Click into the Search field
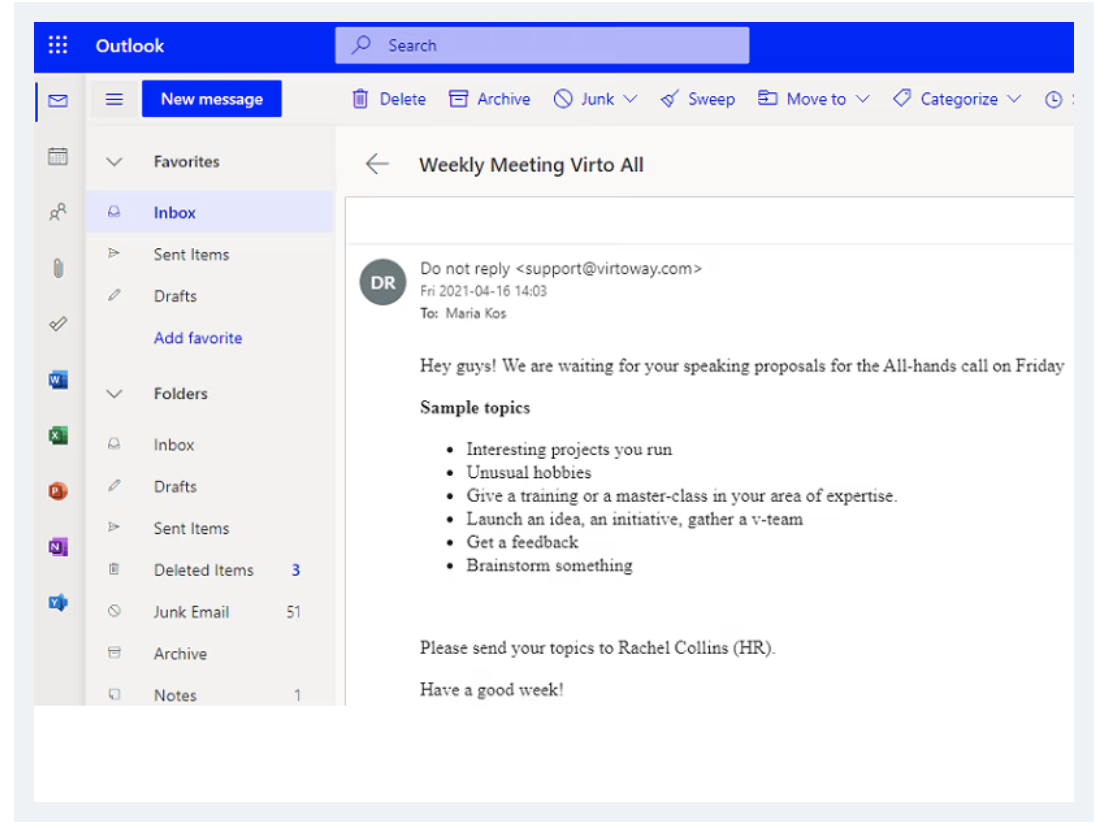This screenshot has height=824, width=1106. 542,45
